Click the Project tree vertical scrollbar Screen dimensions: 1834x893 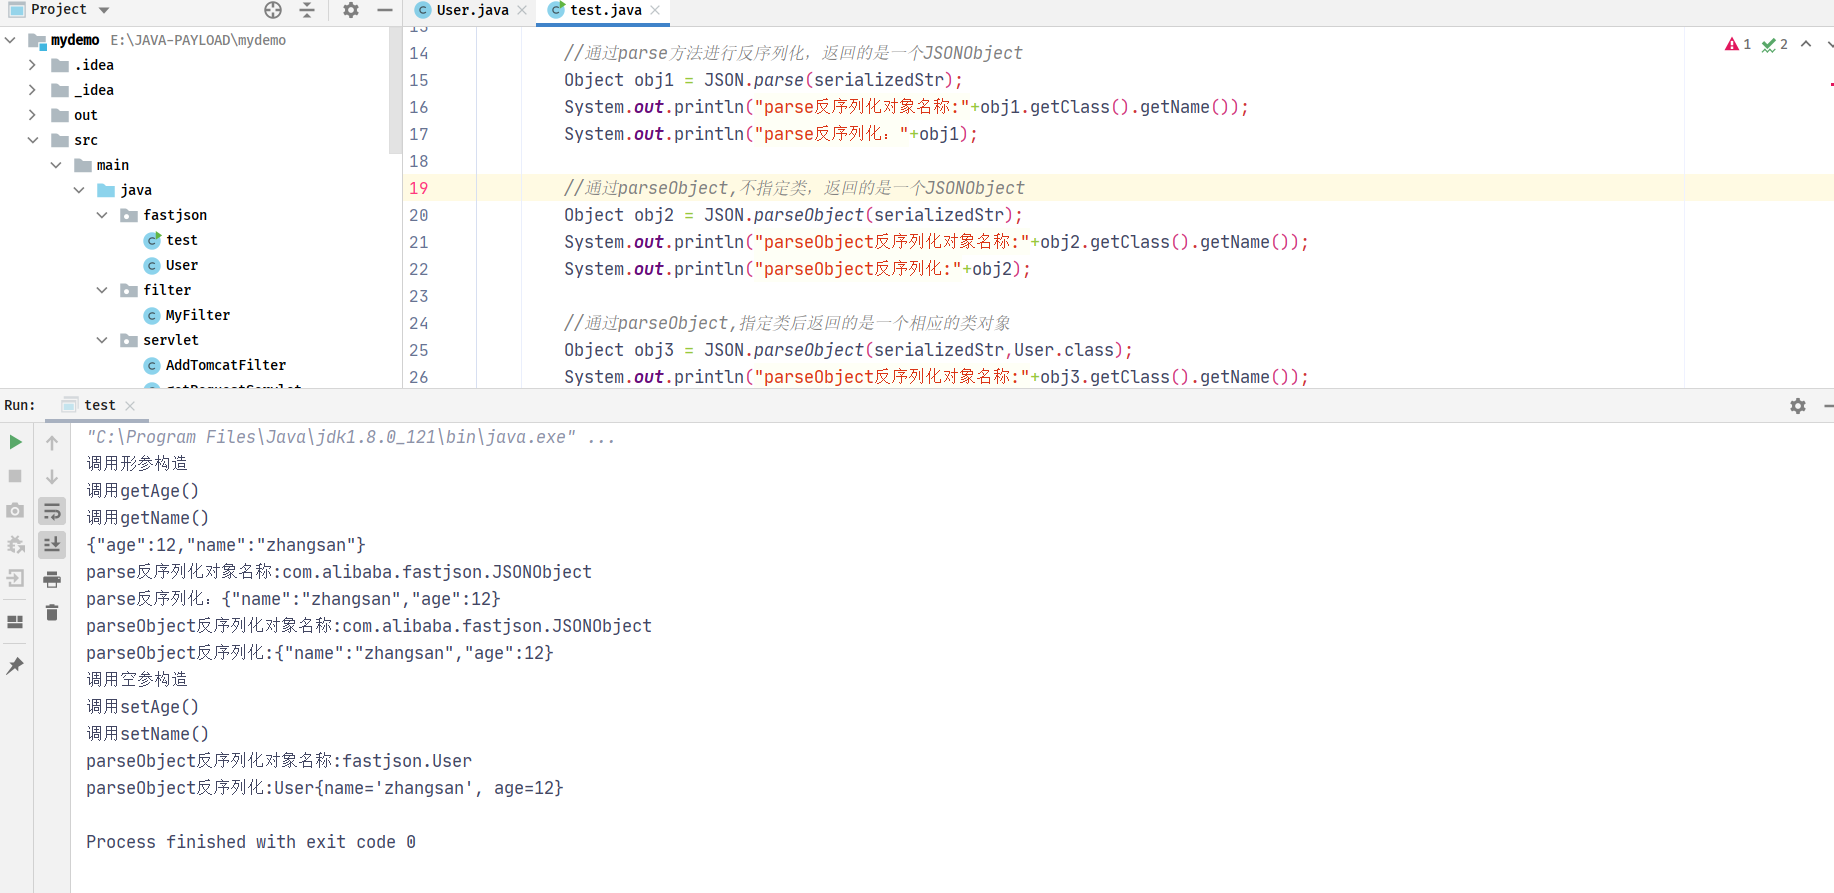[394, 90]
